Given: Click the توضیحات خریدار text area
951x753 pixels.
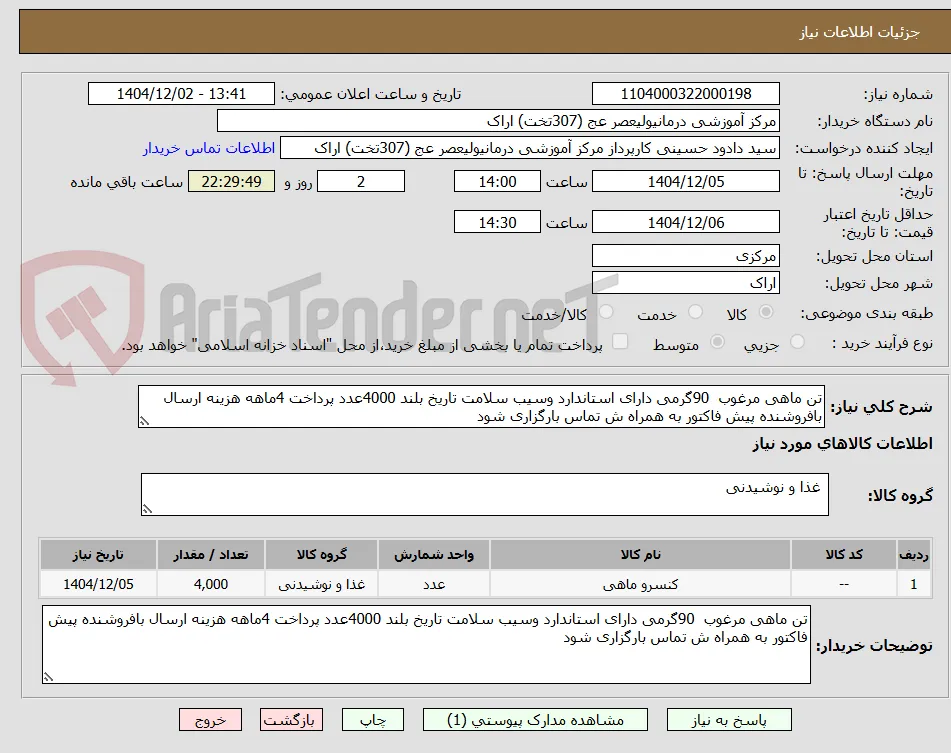Looking at the screenshot, I should click(x=426, y=644).
